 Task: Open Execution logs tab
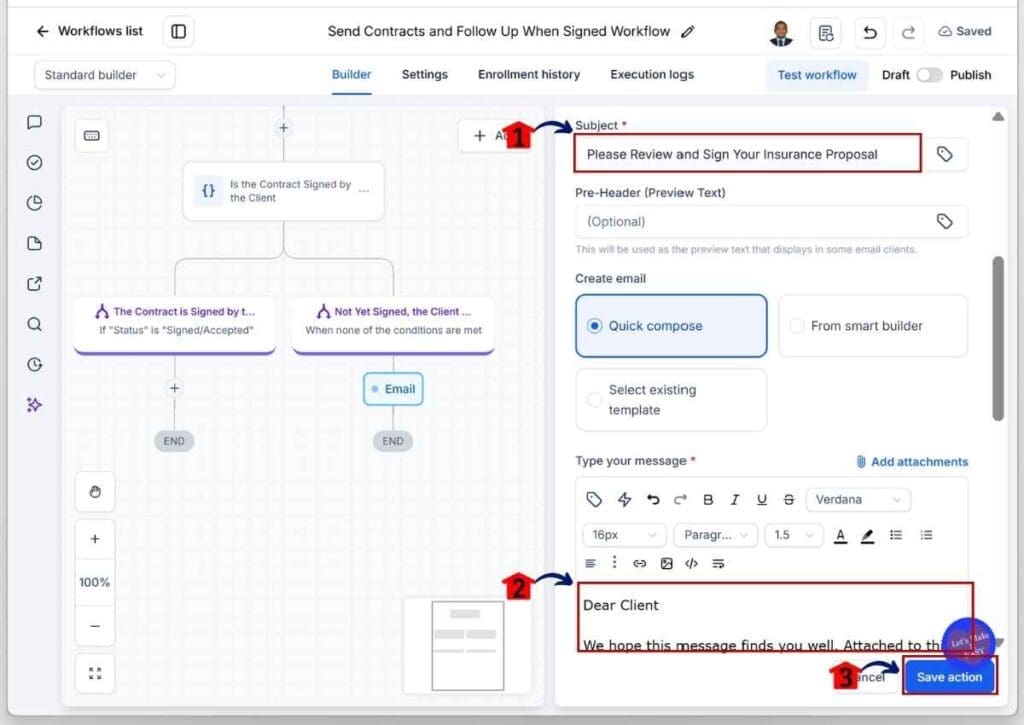click(x=652, y=74)
